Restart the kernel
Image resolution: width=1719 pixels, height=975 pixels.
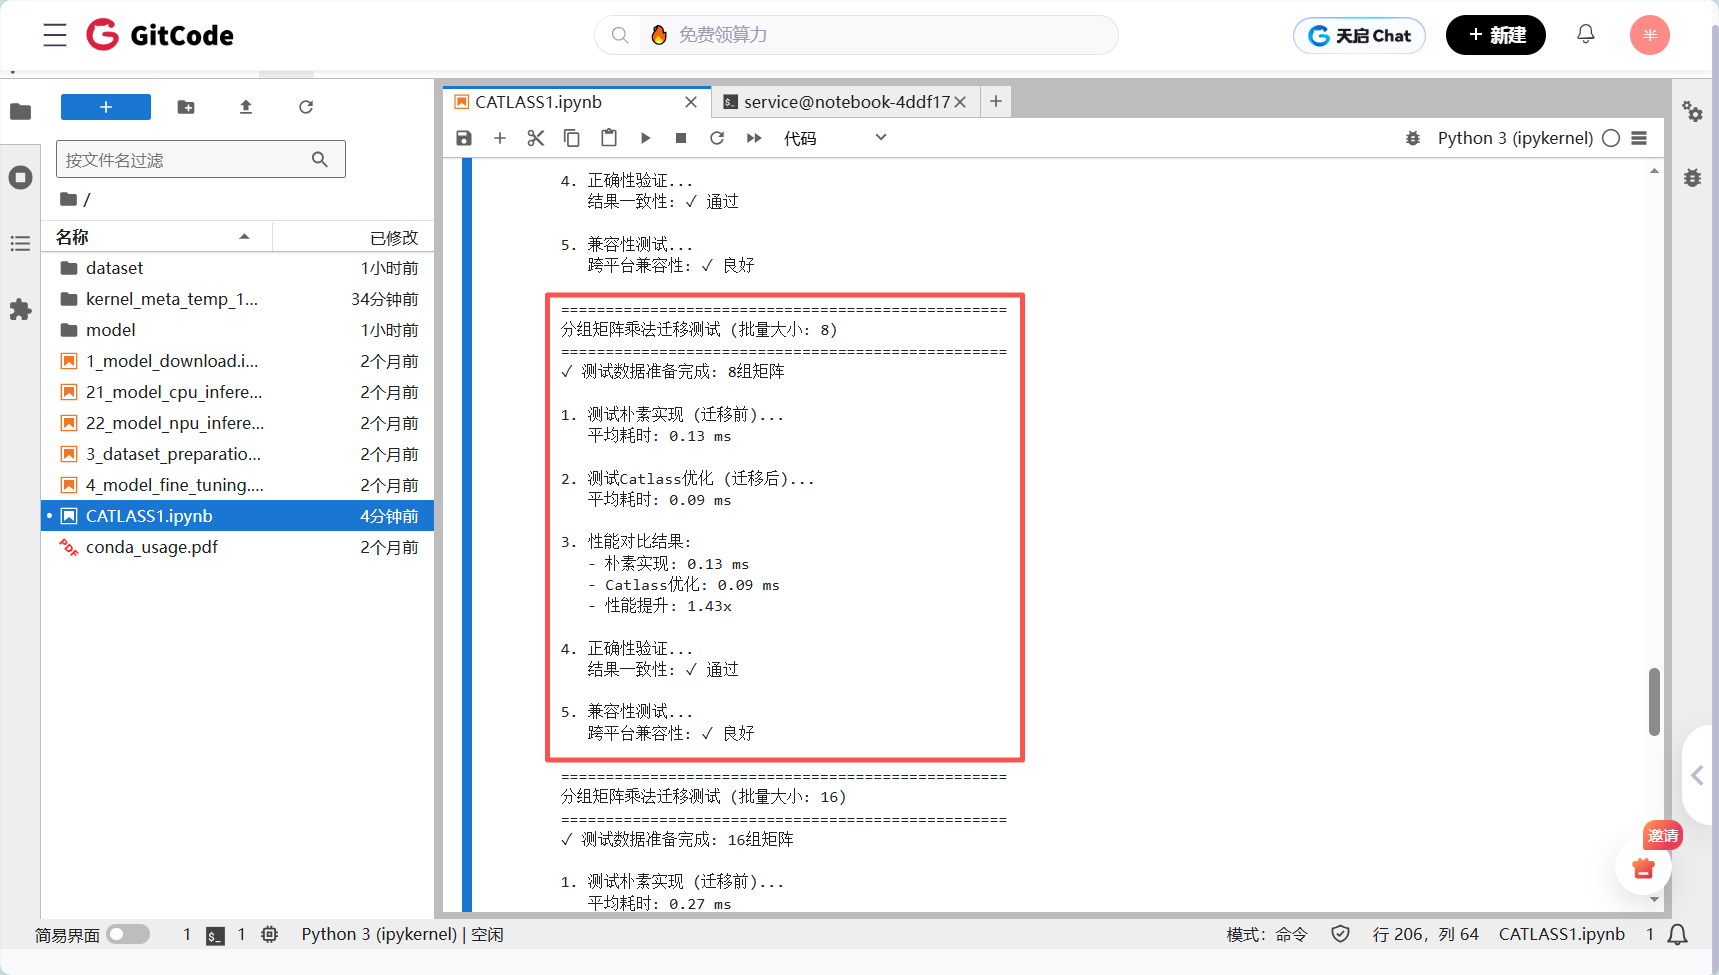point(717,138)
